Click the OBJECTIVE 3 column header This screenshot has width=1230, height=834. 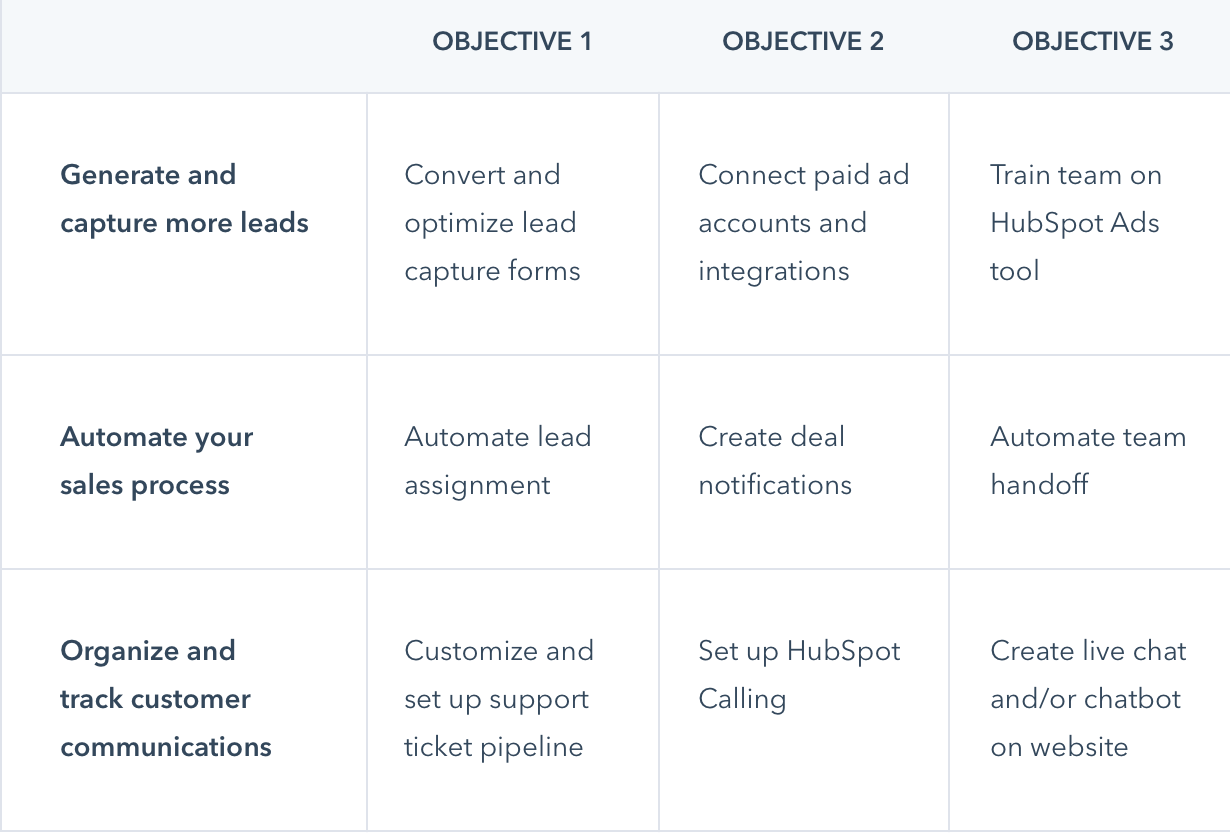[1092, 41]
